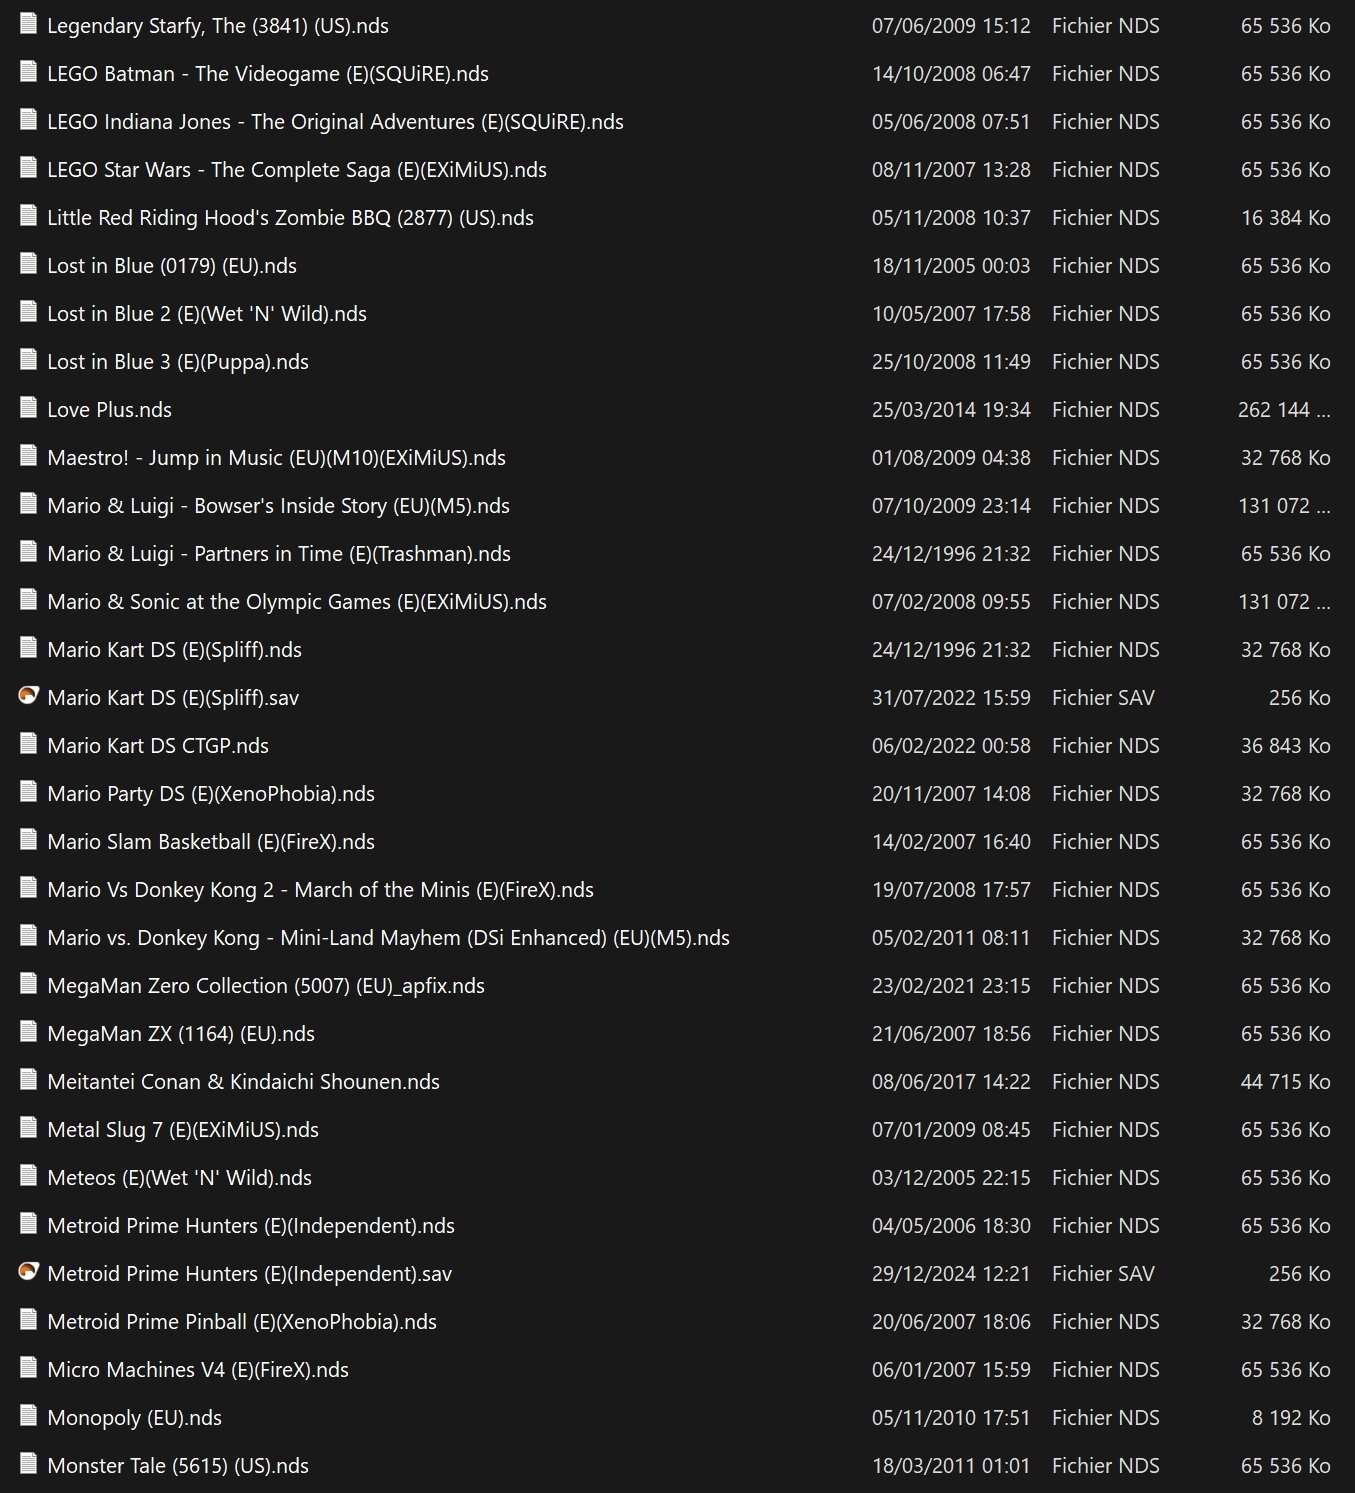The height and width of the screenshot is (1493, 1355).
Task: Click the Meteos file icon
Action: pos(28,1176)
